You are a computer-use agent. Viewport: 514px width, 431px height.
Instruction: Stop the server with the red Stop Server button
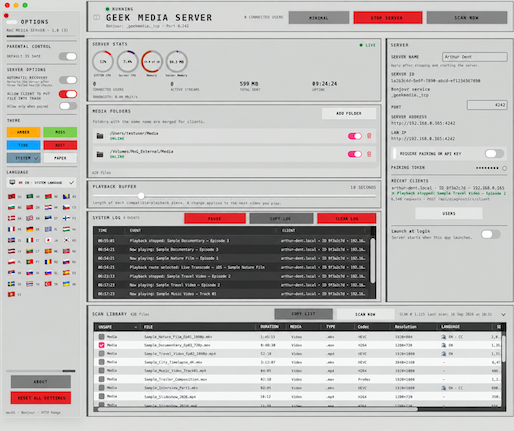388,18
